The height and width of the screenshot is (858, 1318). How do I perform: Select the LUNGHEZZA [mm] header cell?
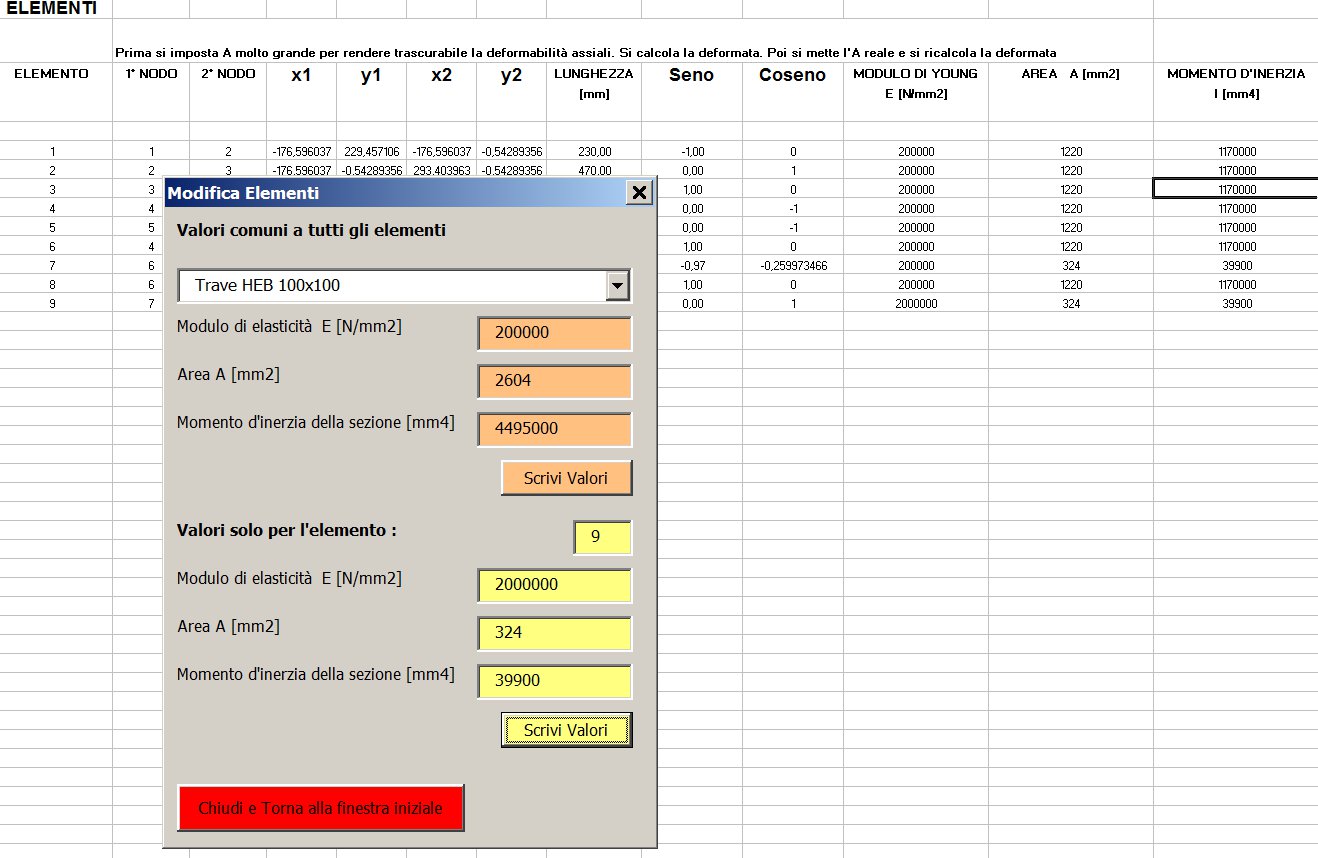pyautogui.click(x=594, y=93)
